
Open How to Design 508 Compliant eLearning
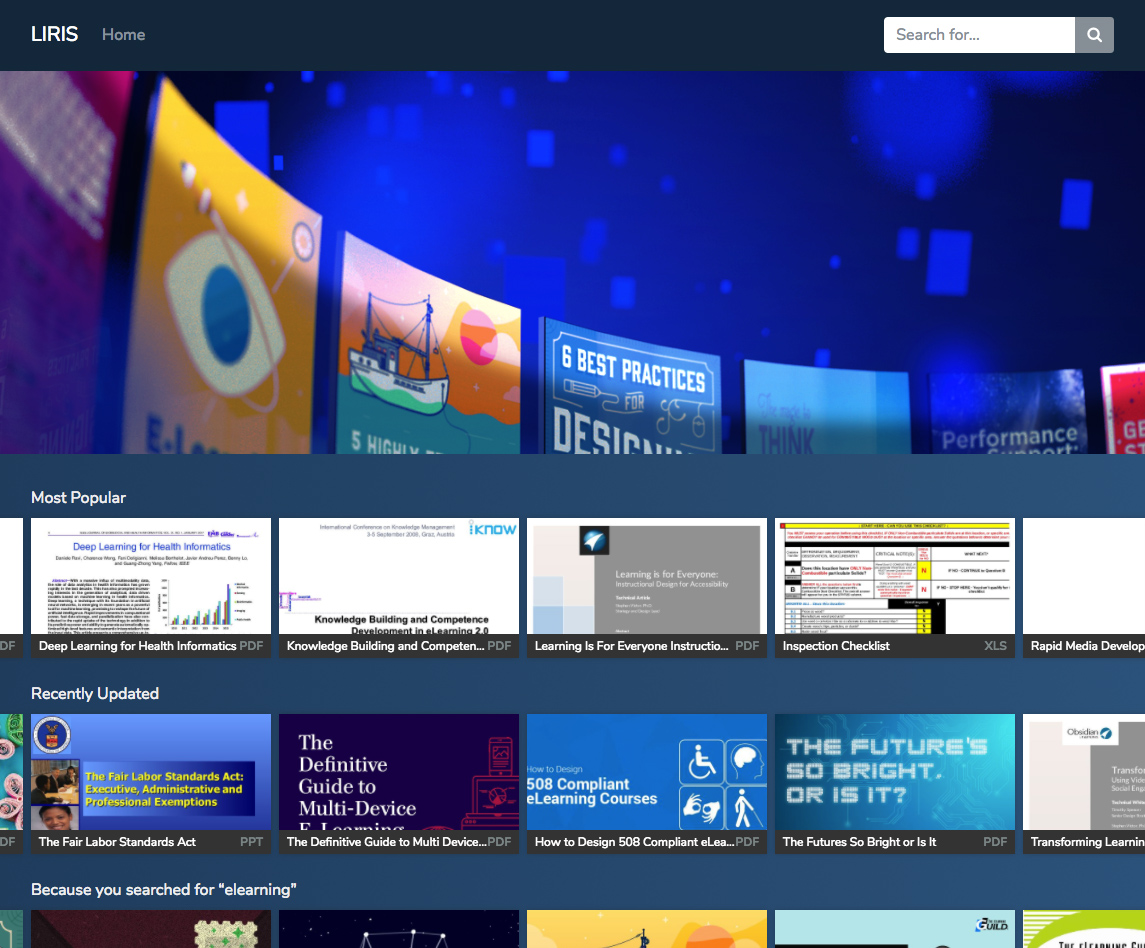coord(647,772)
